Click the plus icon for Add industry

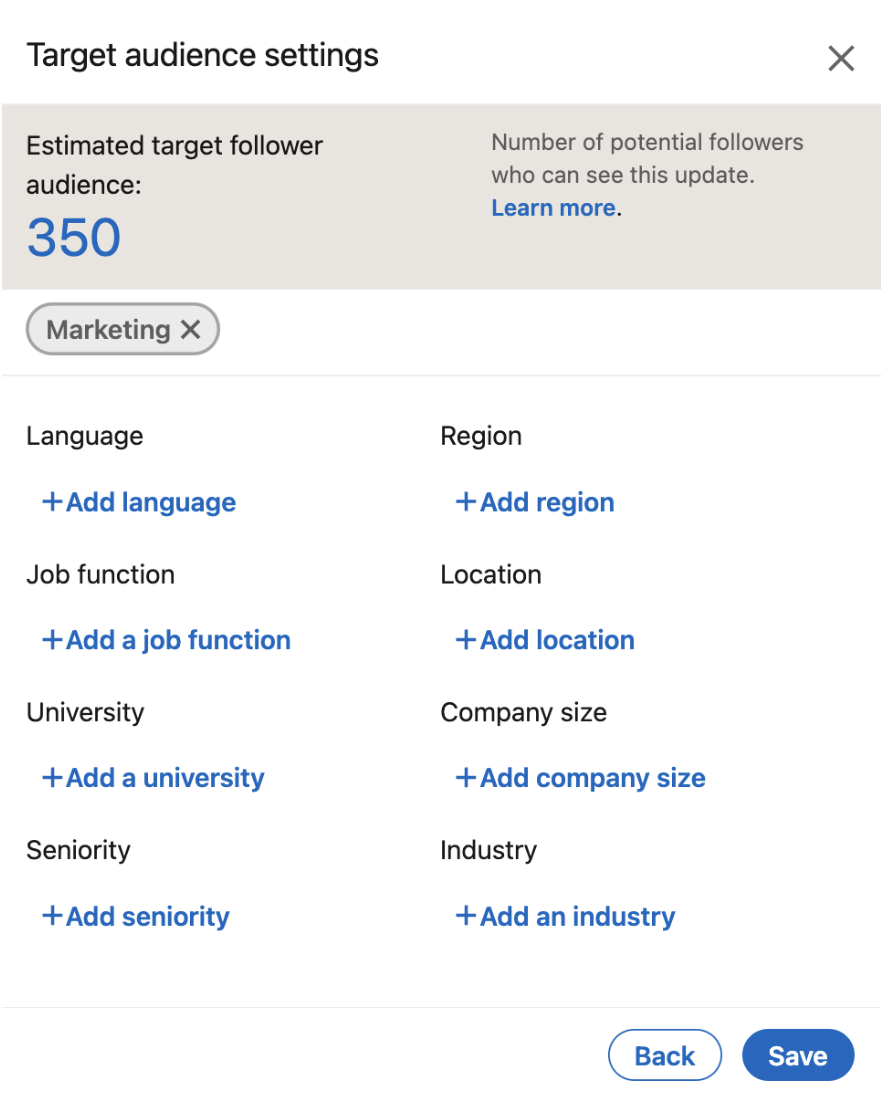[466, 916]
